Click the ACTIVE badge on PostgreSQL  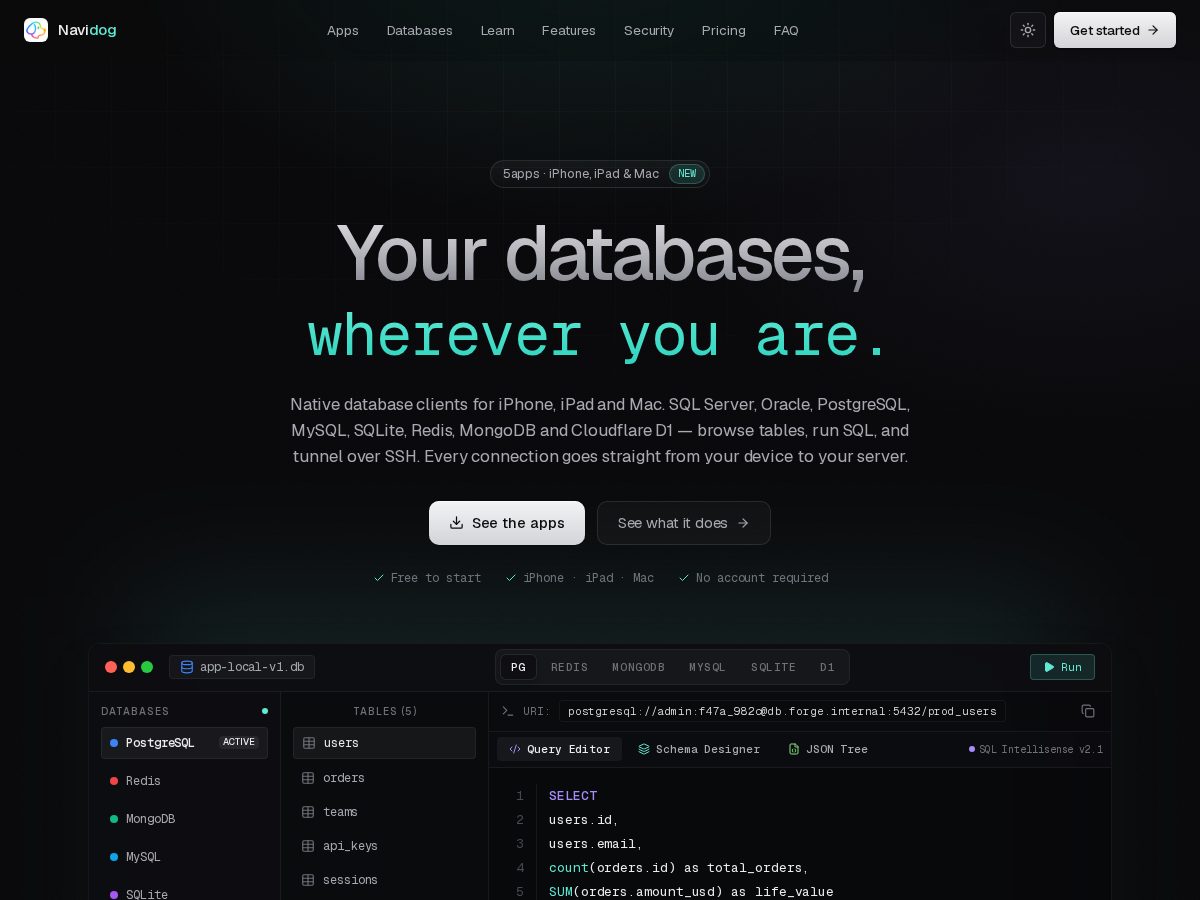click(x=239, y=742)
